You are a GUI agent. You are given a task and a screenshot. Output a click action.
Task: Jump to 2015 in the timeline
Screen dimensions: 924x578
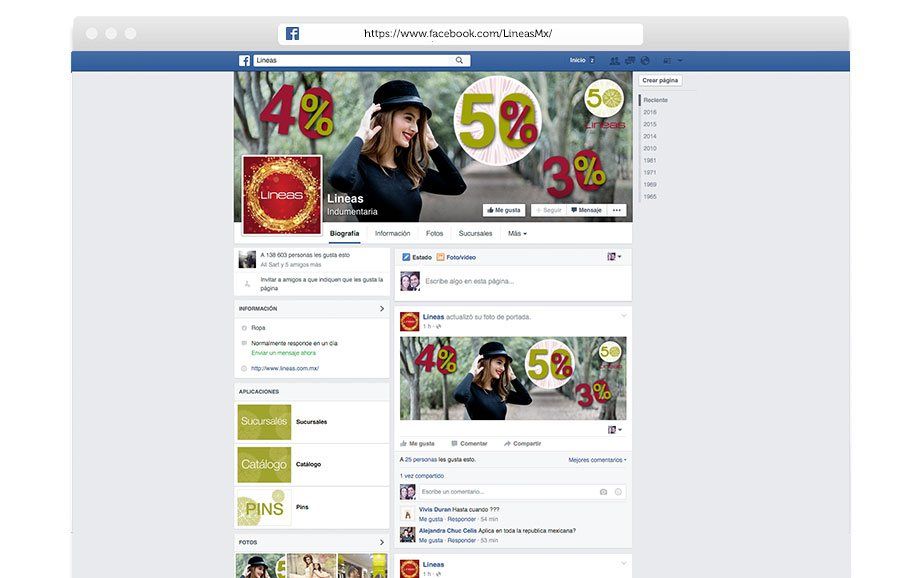click(650, 124)
